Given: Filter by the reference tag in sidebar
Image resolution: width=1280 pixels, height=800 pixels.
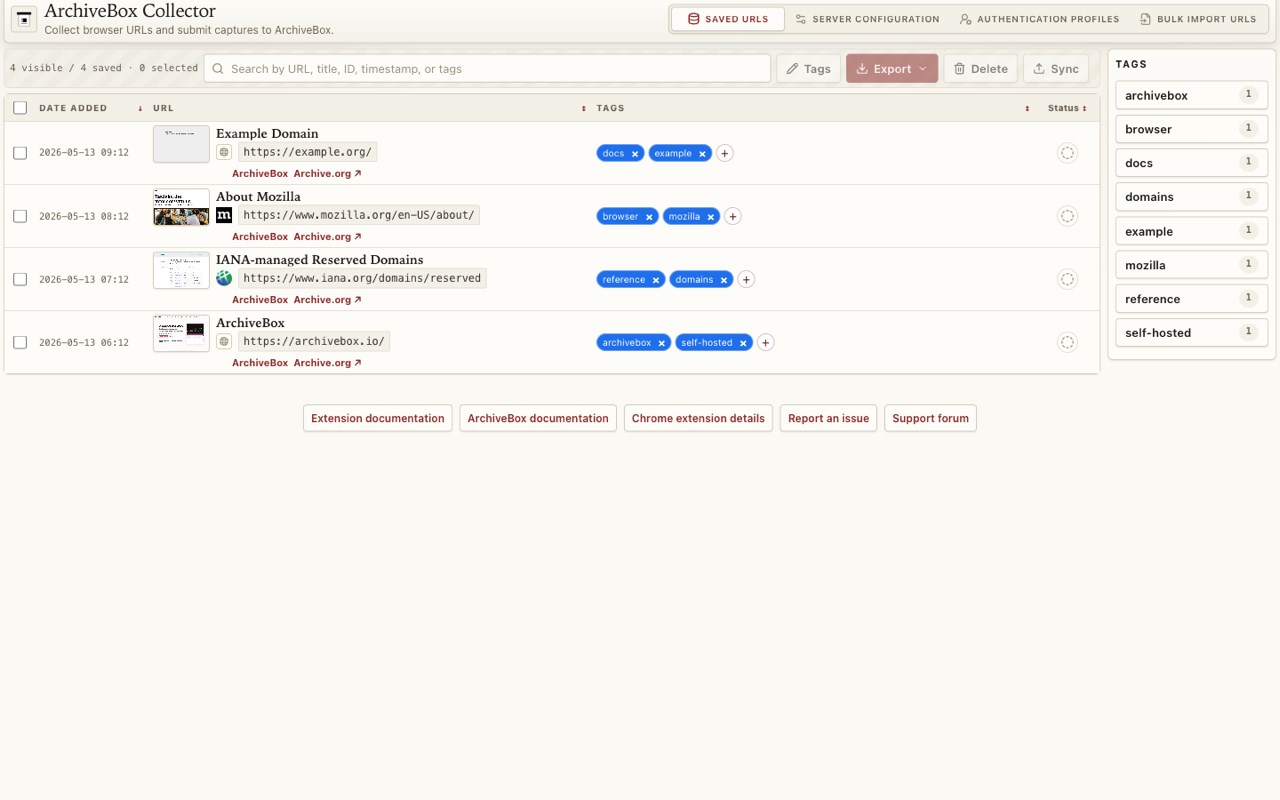Looking at the screenshot, I should pos(1192,299).
